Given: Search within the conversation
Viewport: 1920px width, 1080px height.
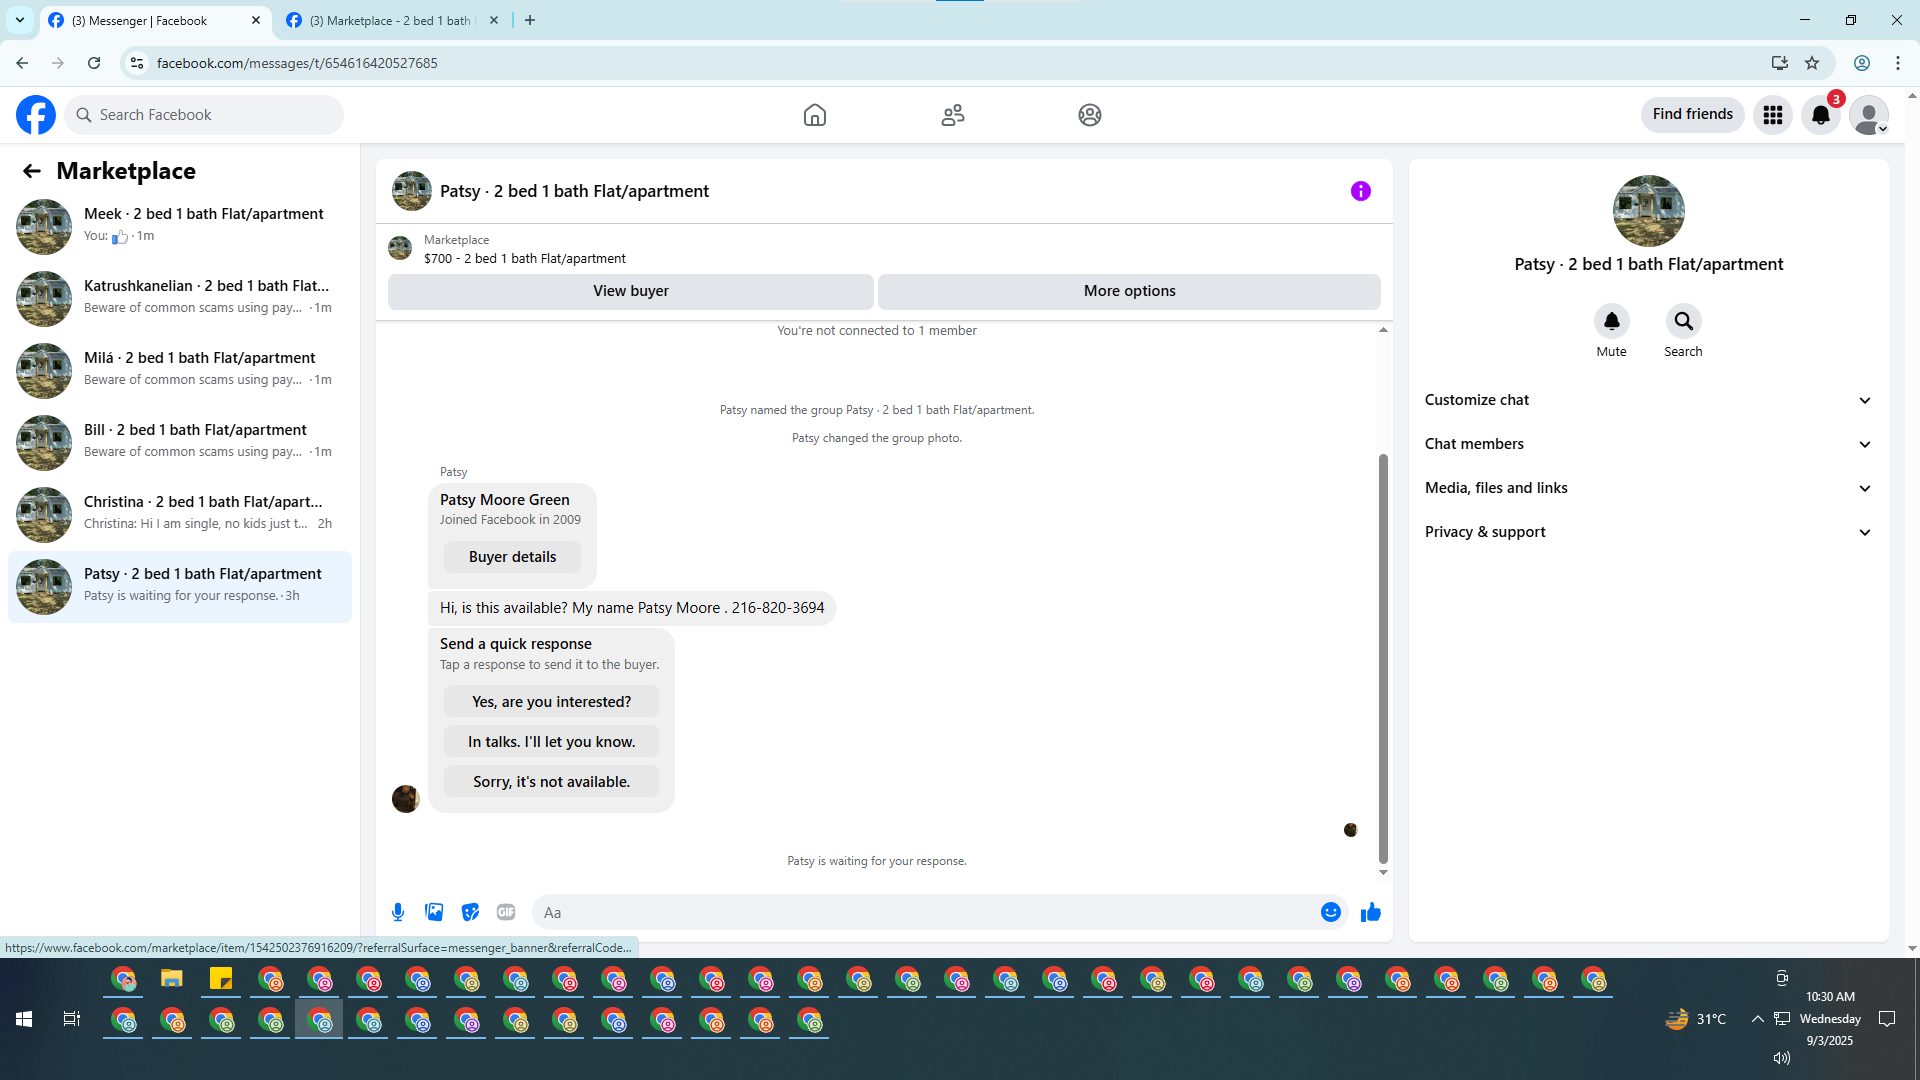Looking at the screenshot, I should click(1684, 321).
